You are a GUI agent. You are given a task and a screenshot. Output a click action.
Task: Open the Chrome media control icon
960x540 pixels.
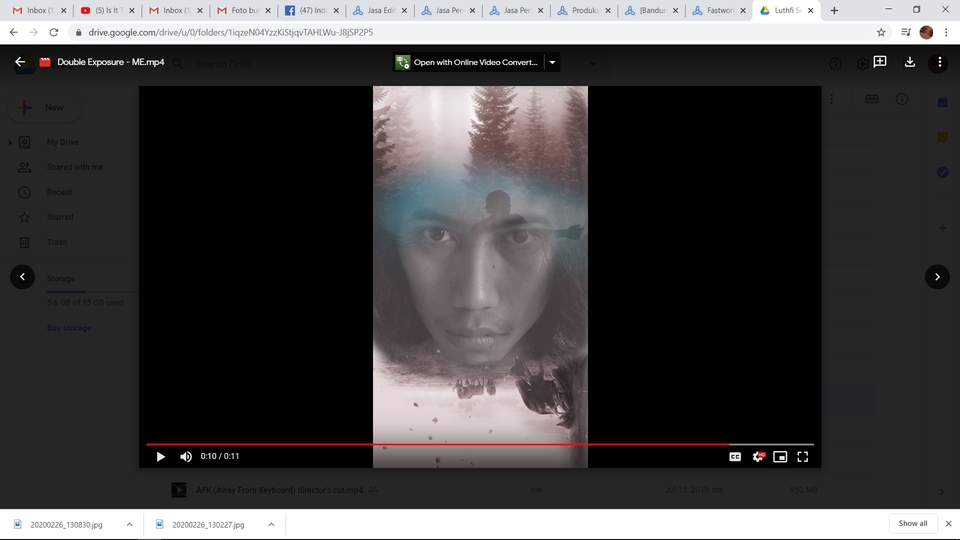tap(906, 32)
